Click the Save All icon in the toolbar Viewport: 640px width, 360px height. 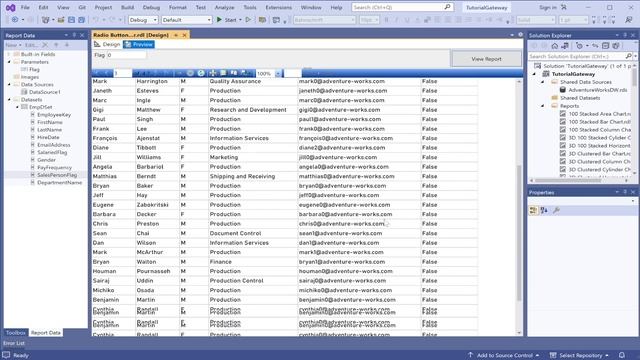pos(81,20)
